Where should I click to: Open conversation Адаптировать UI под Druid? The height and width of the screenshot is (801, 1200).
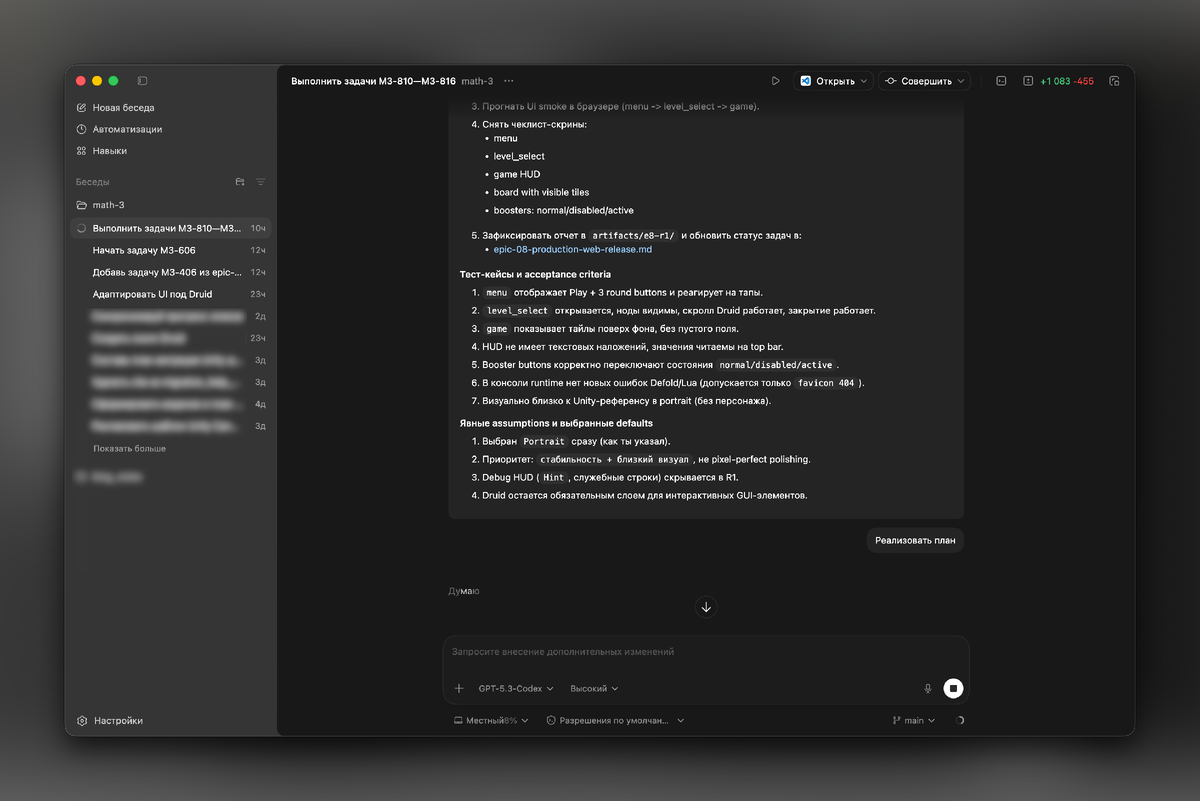171,294
